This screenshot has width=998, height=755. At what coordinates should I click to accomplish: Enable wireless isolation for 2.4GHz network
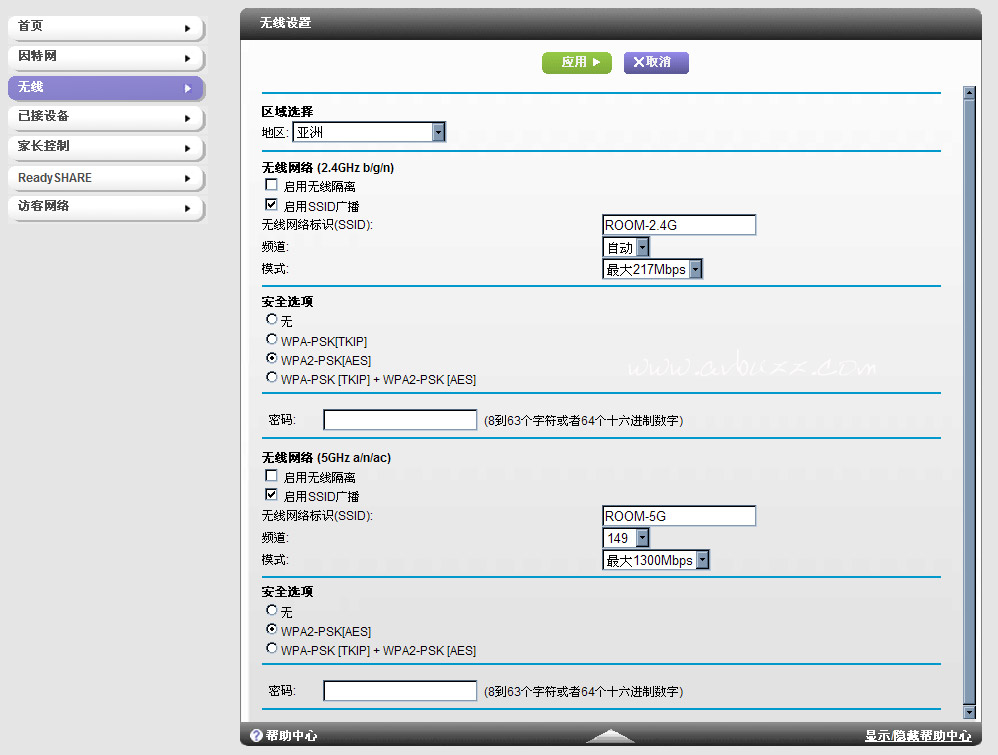click(271, 185)
